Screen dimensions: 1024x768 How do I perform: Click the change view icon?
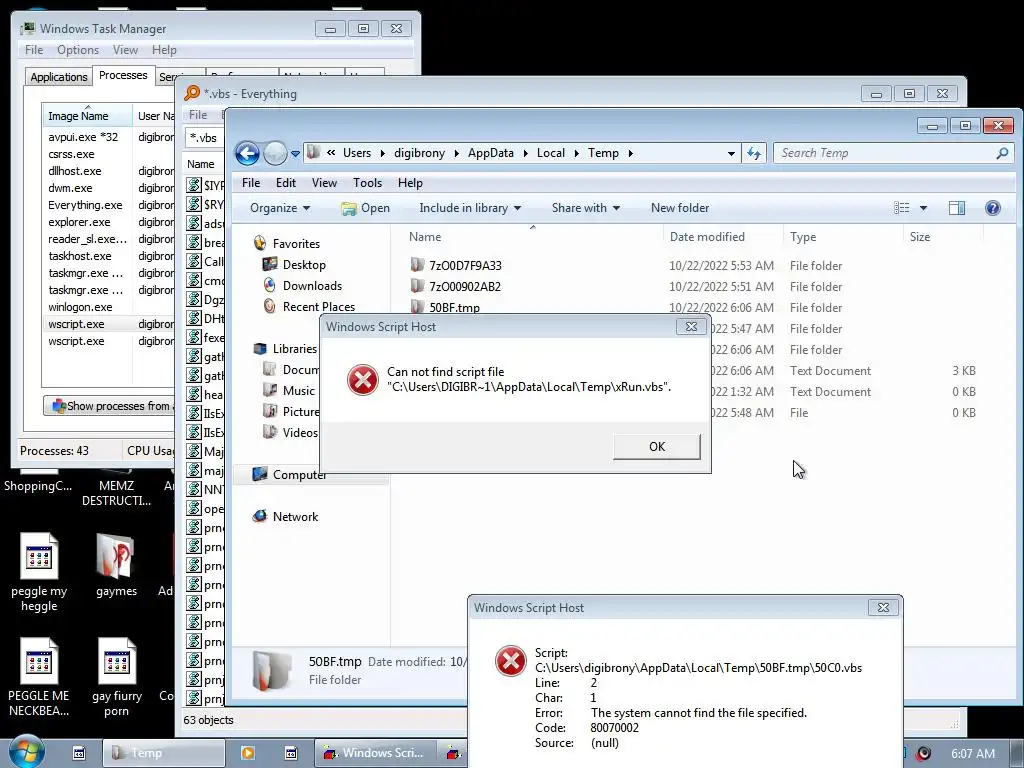(x=902, y=208)
